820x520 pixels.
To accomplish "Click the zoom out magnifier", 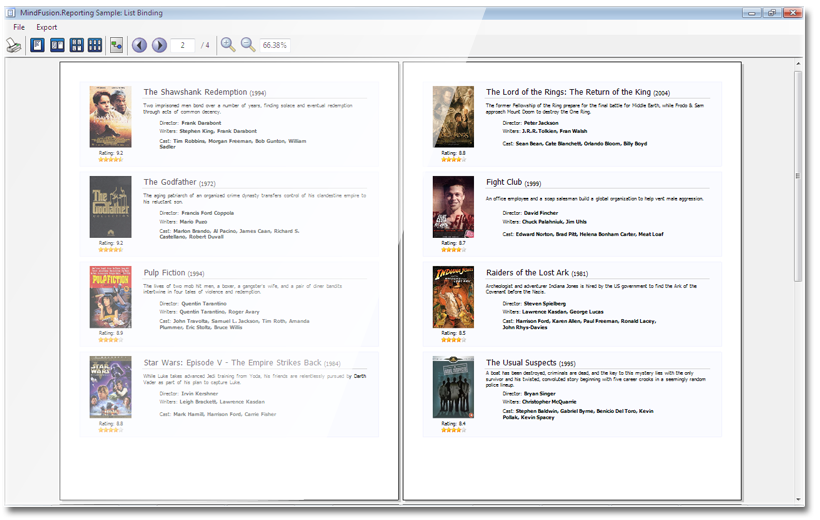I will click(248, 45).
